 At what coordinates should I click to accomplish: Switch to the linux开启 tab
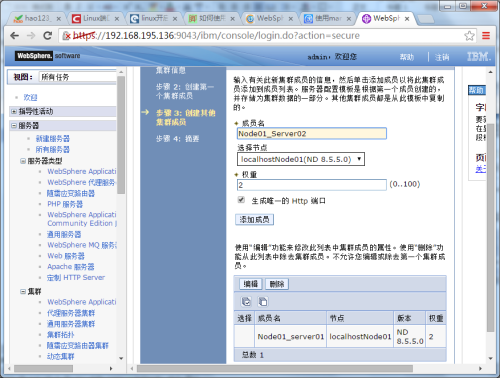point(153,18)
